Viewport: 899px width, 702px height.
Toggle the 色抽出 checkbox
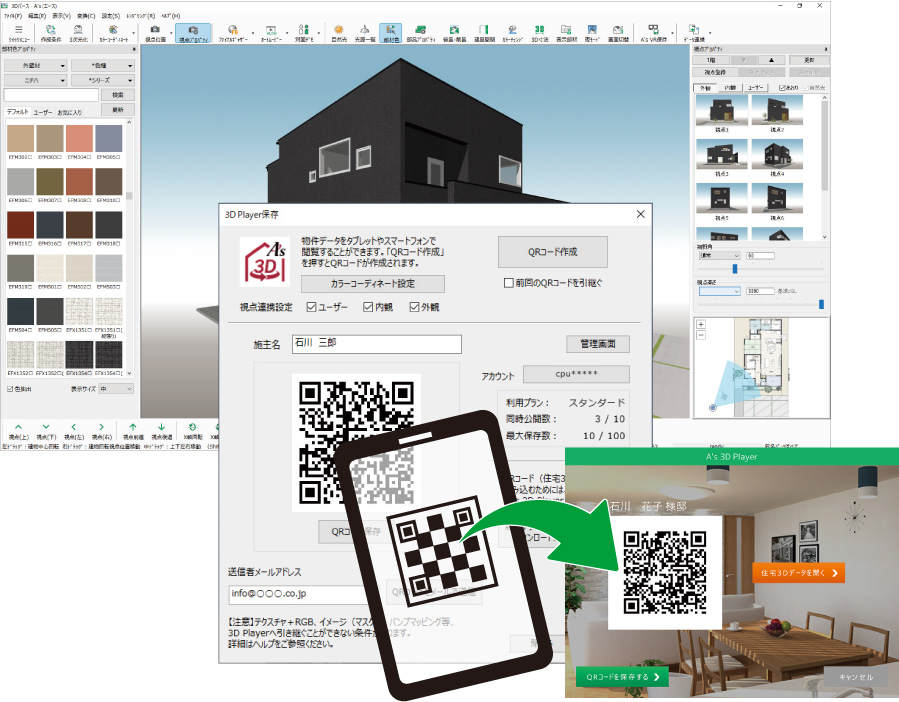[x=10, y=389]
